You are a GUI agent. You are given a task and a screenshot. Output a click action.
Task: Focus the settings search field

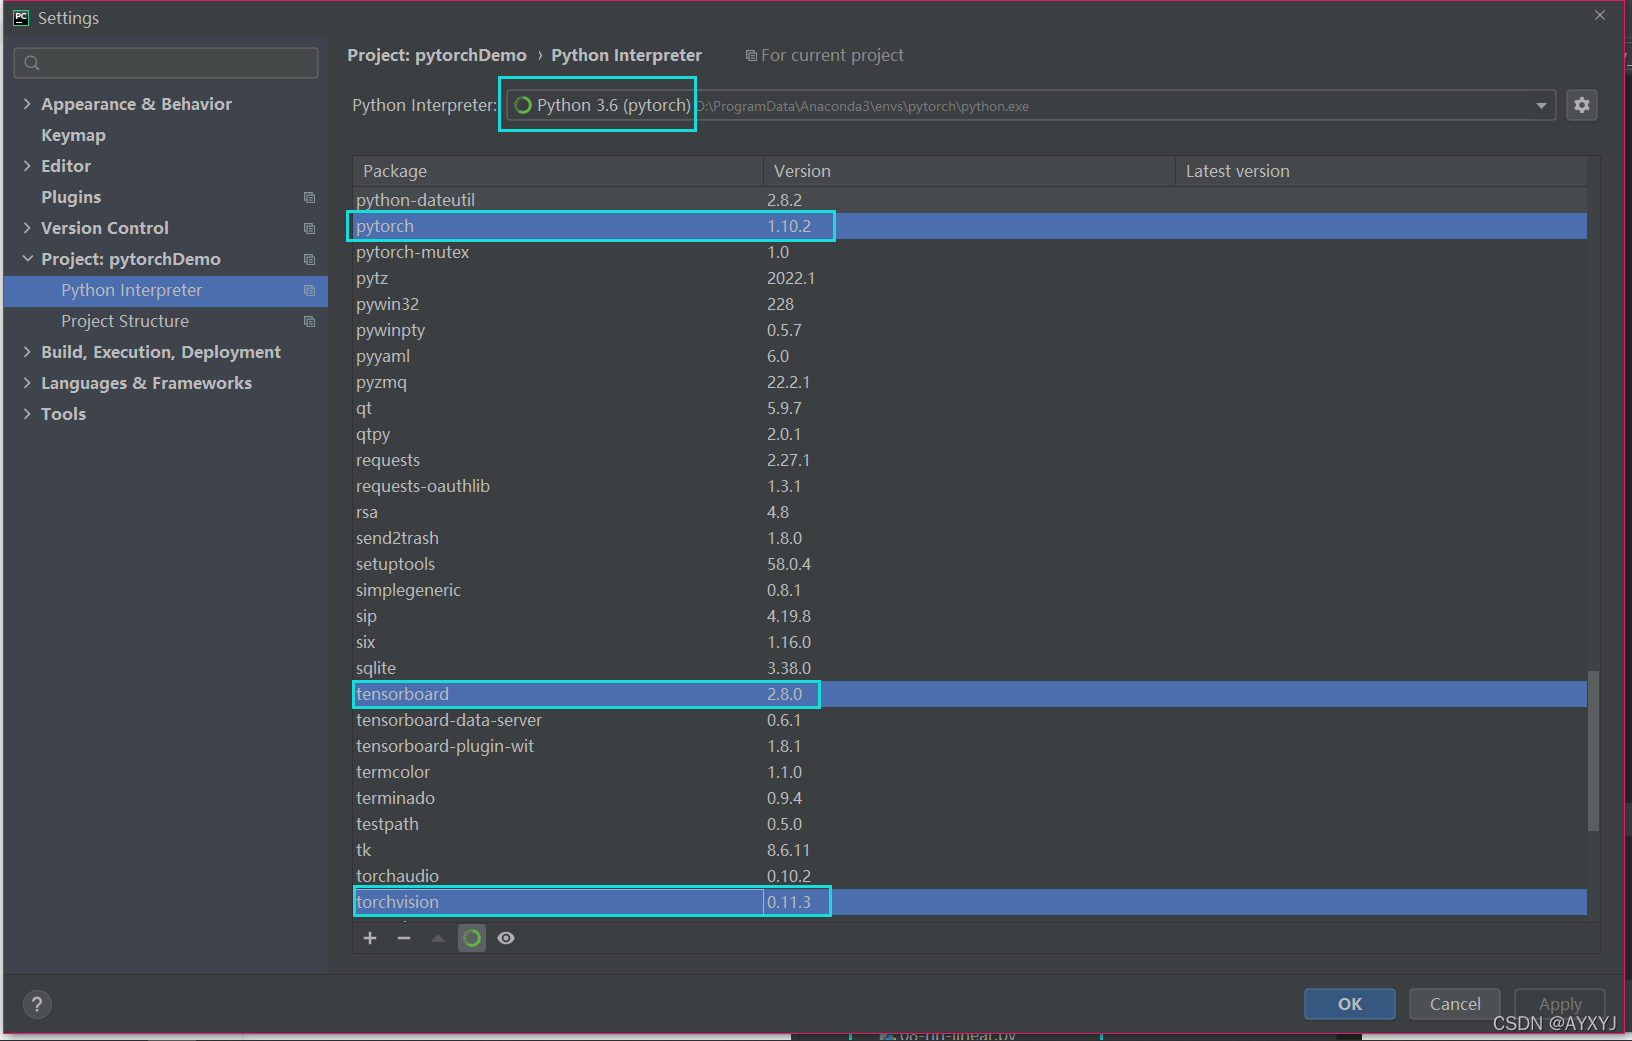click(166, 63)
